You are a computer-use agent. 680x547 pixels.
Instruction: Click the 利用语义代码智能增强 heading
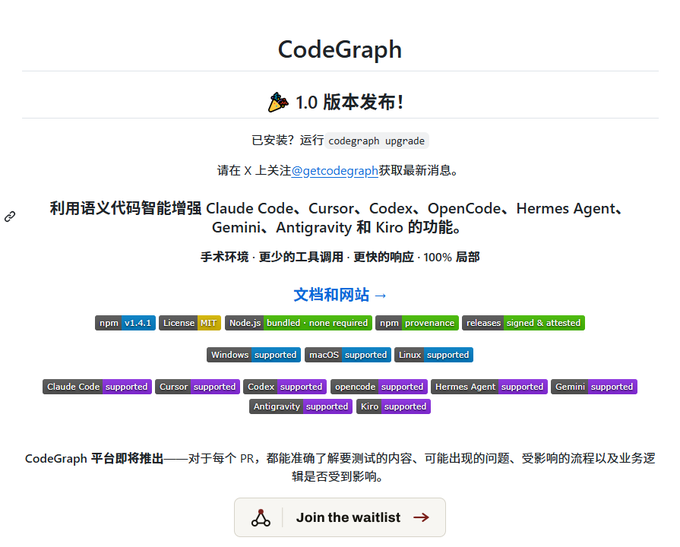click(337, 218)
